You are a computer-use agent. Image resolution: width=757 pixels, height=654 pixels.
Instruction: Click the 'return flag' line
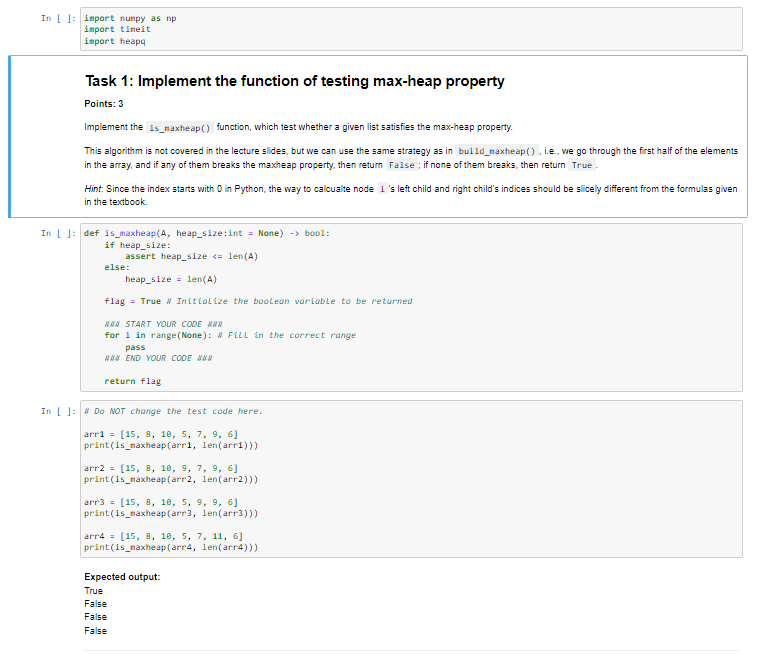(133, 381)
